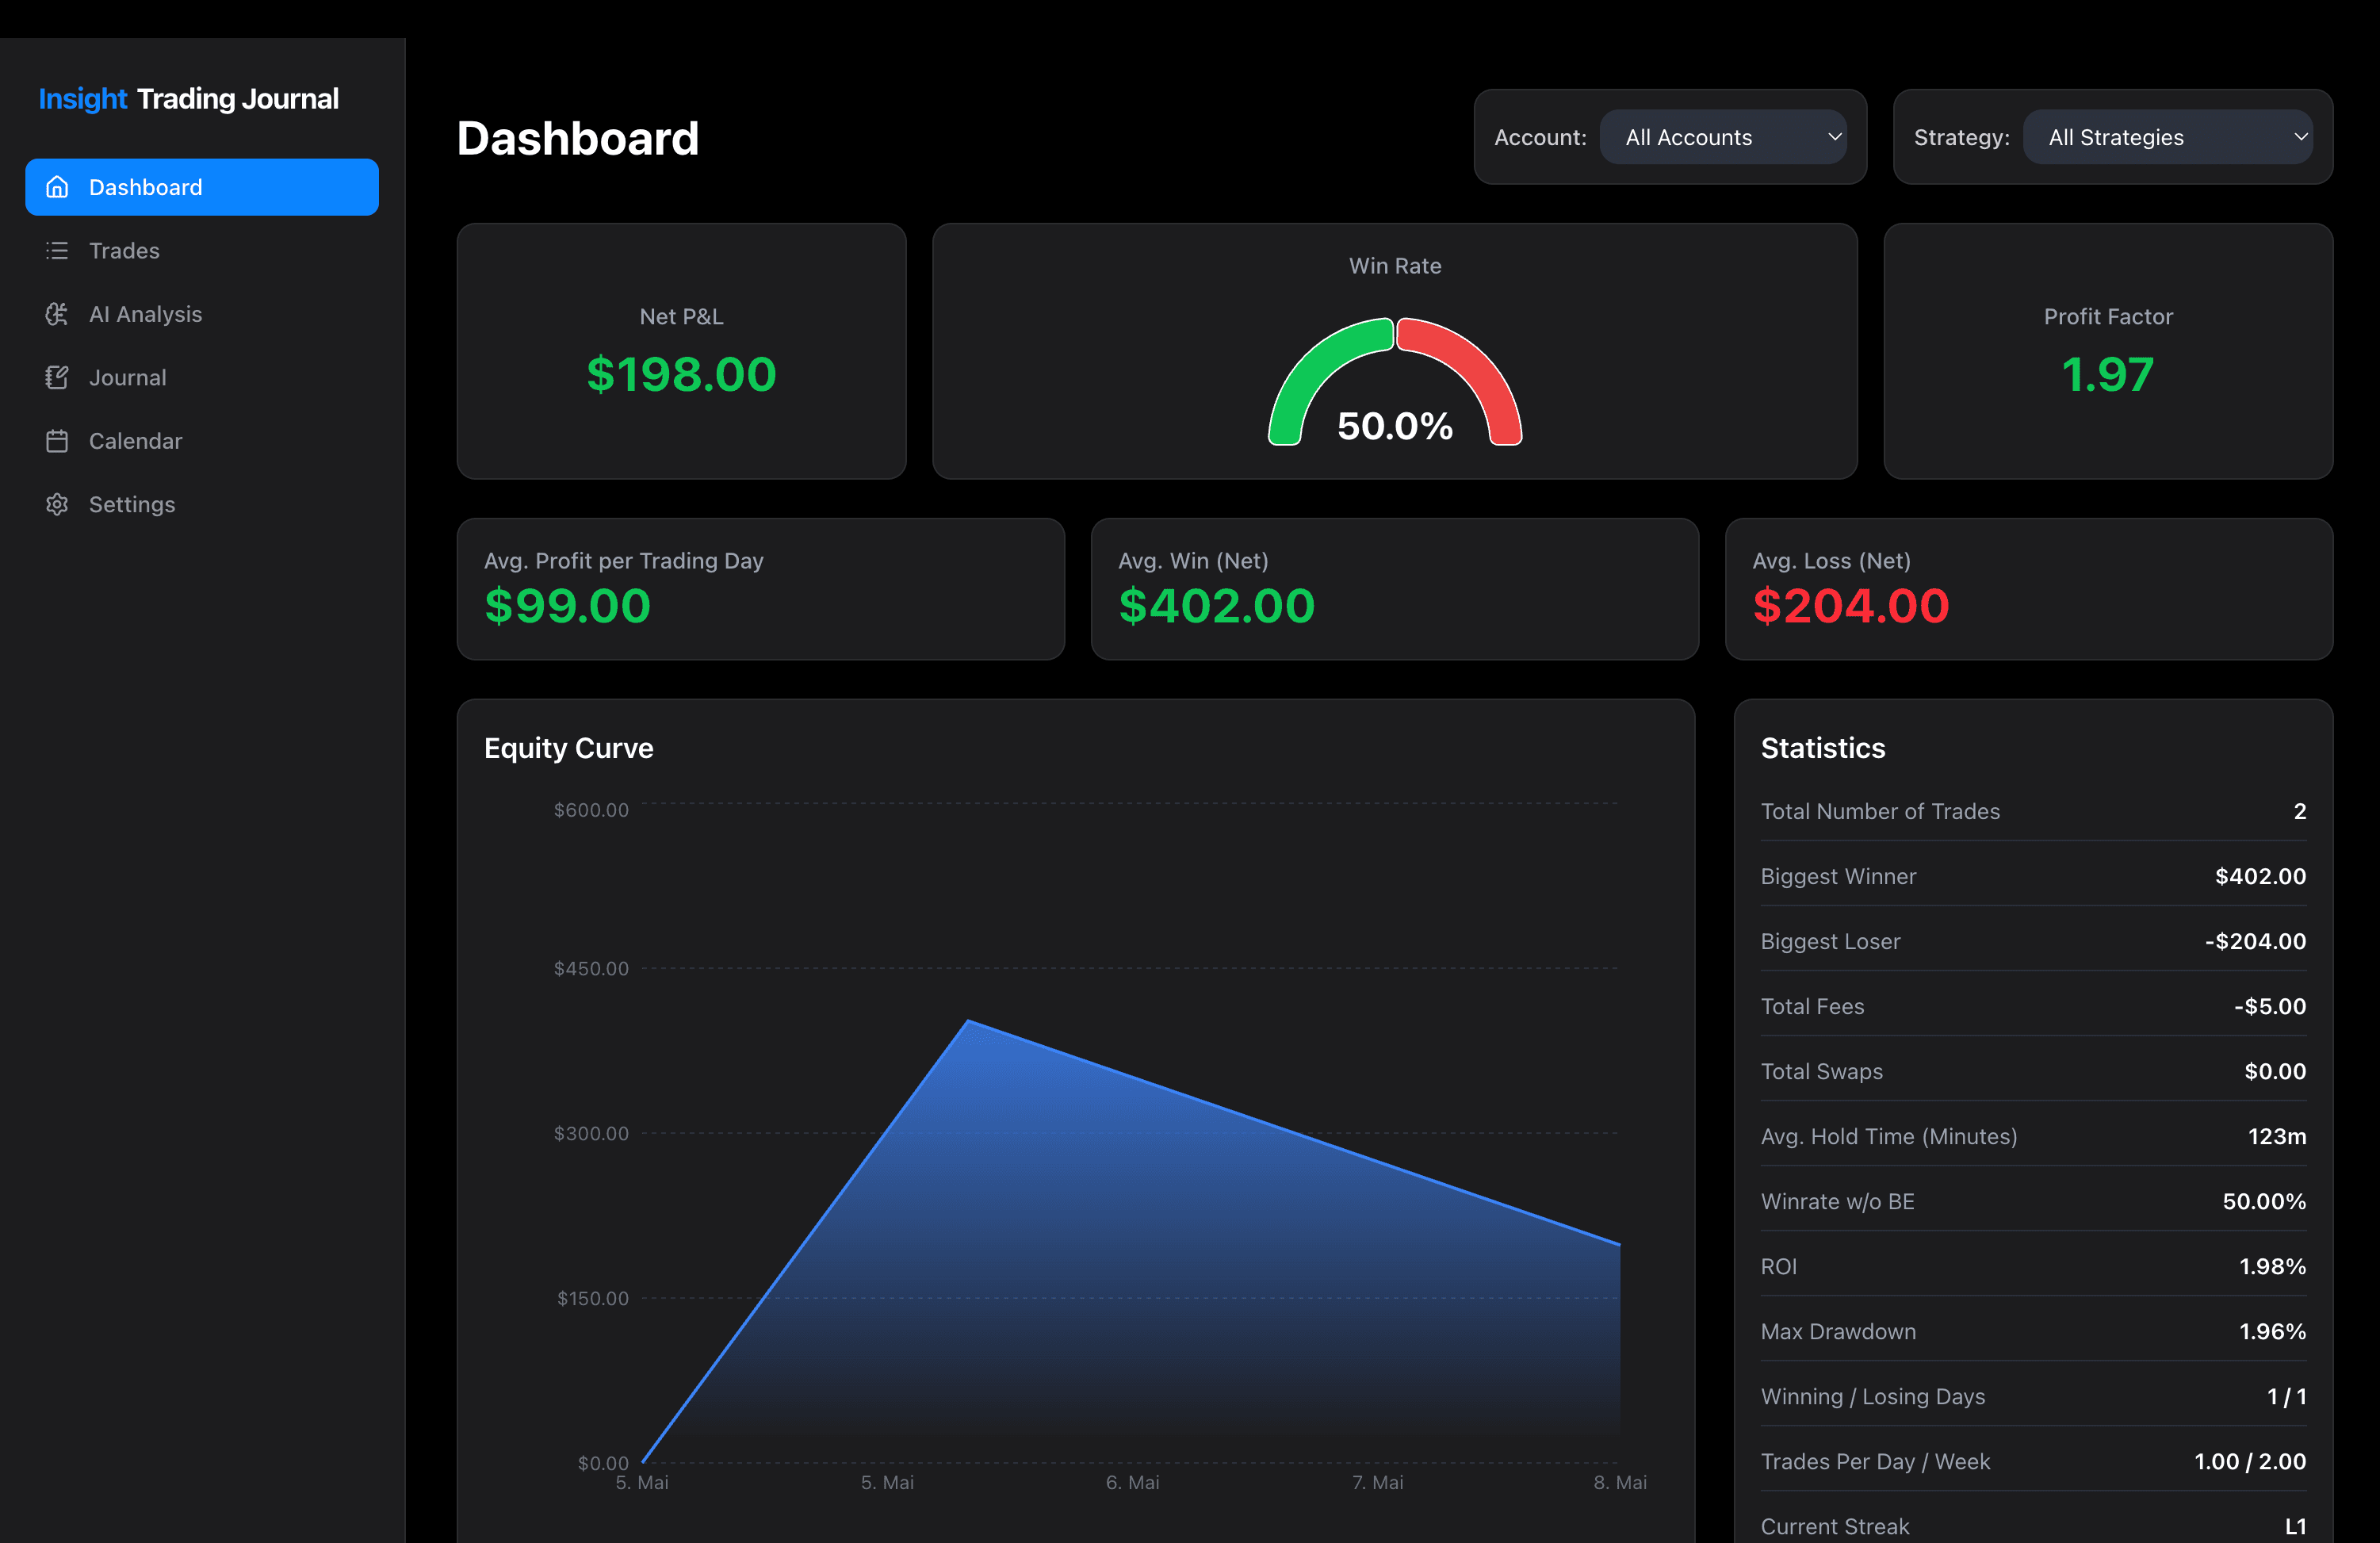Click the Current Streak L1 value
This screenshot has width=2380, height=1543.
tap(2295, 1526)
